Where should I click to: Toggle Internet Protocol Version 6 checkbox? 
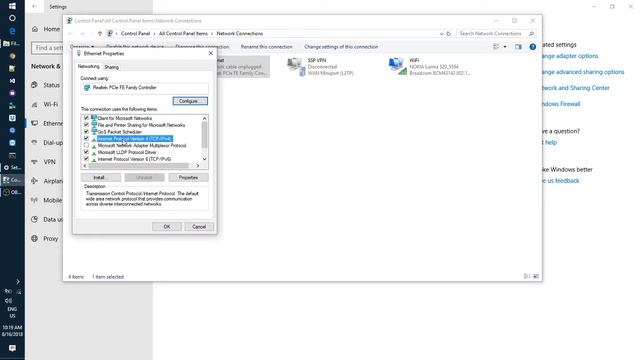pyautogui.click(x=86, y=159)
